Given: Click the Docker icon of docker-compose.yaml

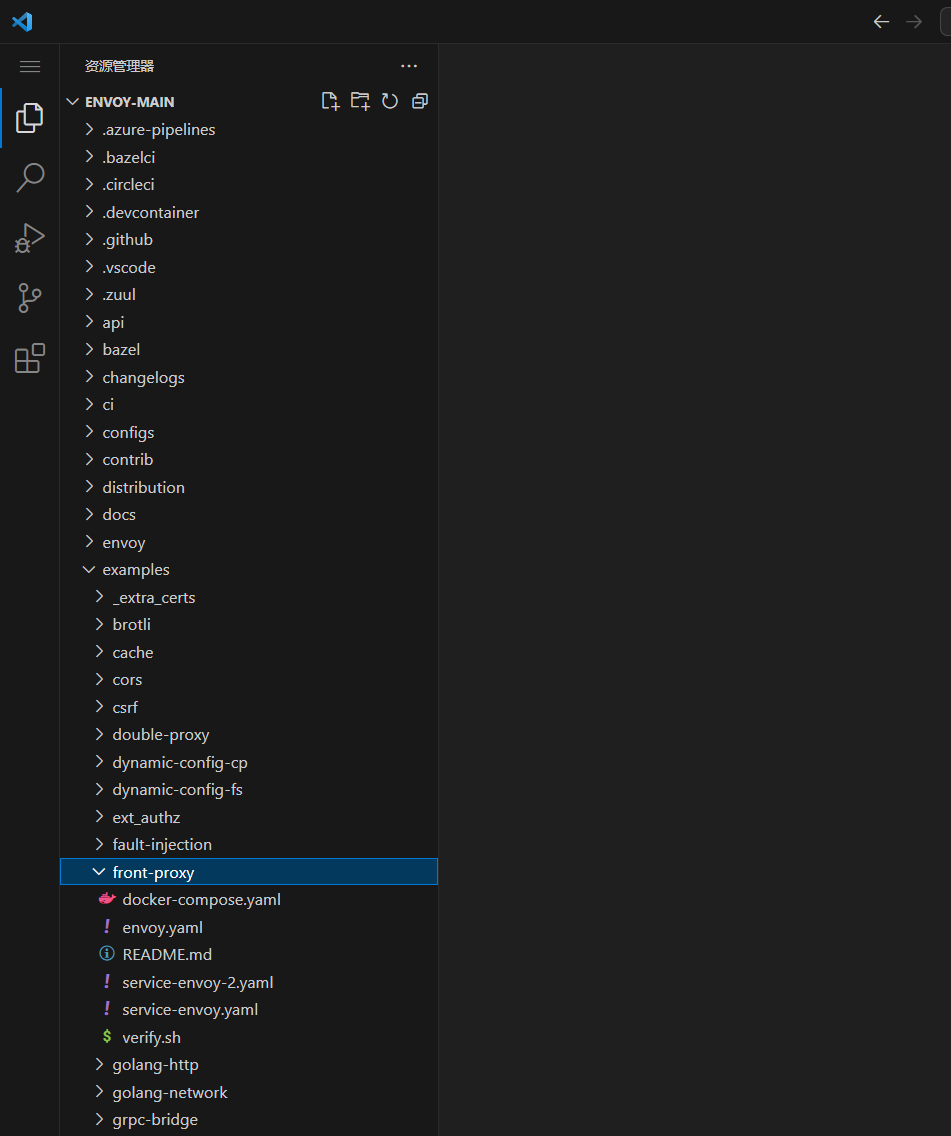Looking at the screenshot, I should [x=107, y=899].
